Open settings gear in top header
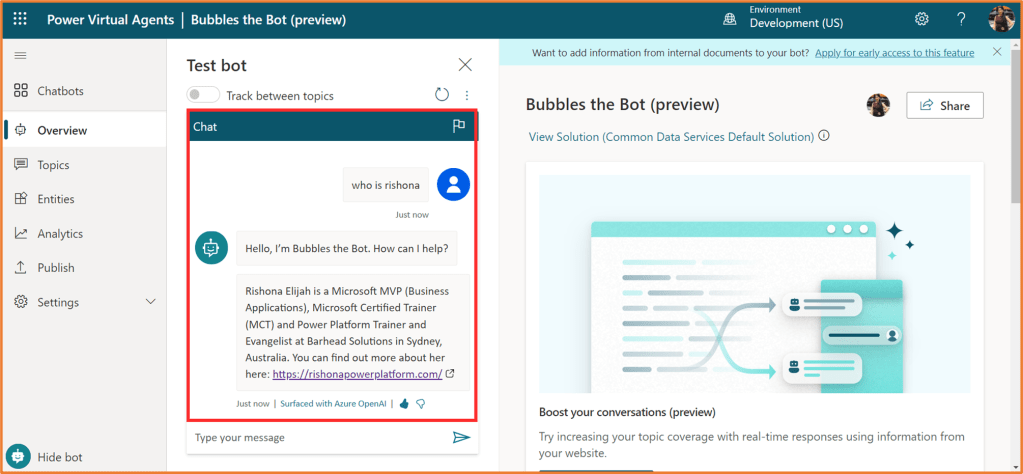The image size is (1023, 474). point(921,19)
